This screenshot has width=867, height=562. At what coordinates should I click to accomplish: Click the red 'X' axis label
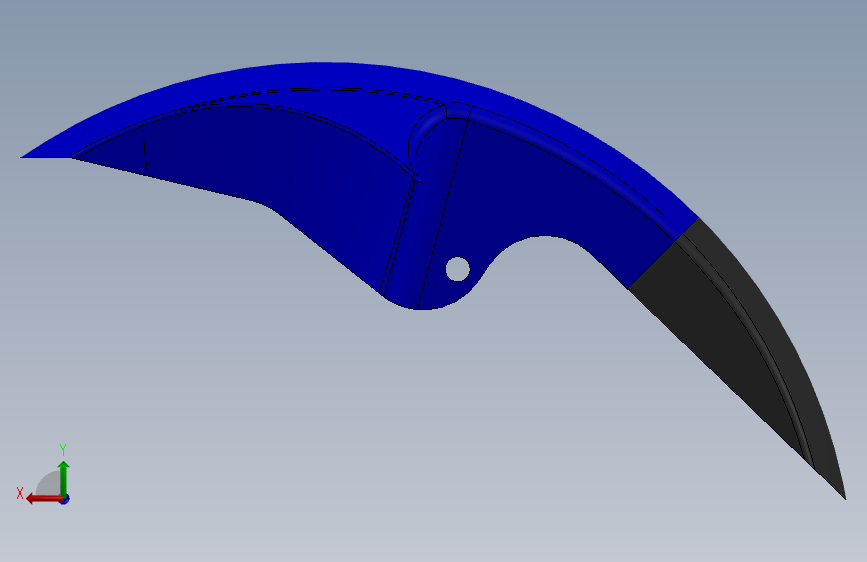pyautogui.click(x=20, y=493)
